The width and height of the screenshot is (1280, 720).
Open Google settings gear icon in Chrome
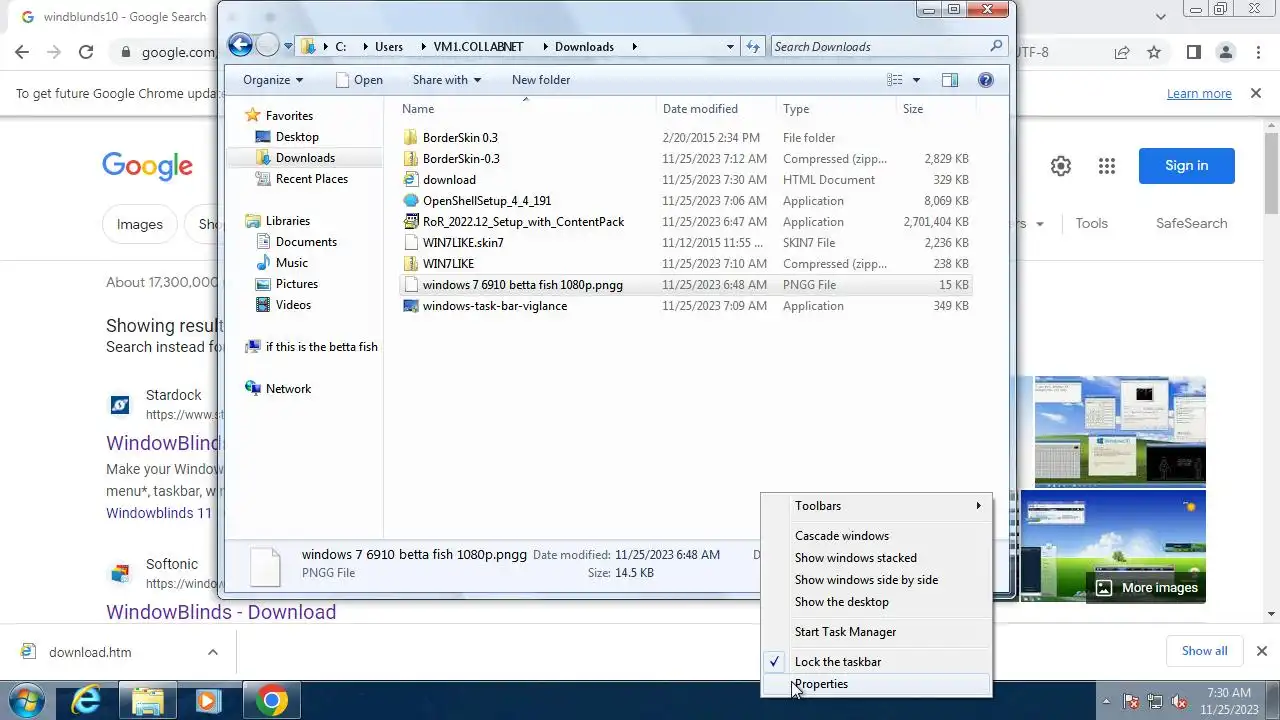[x=1061, y=166]
